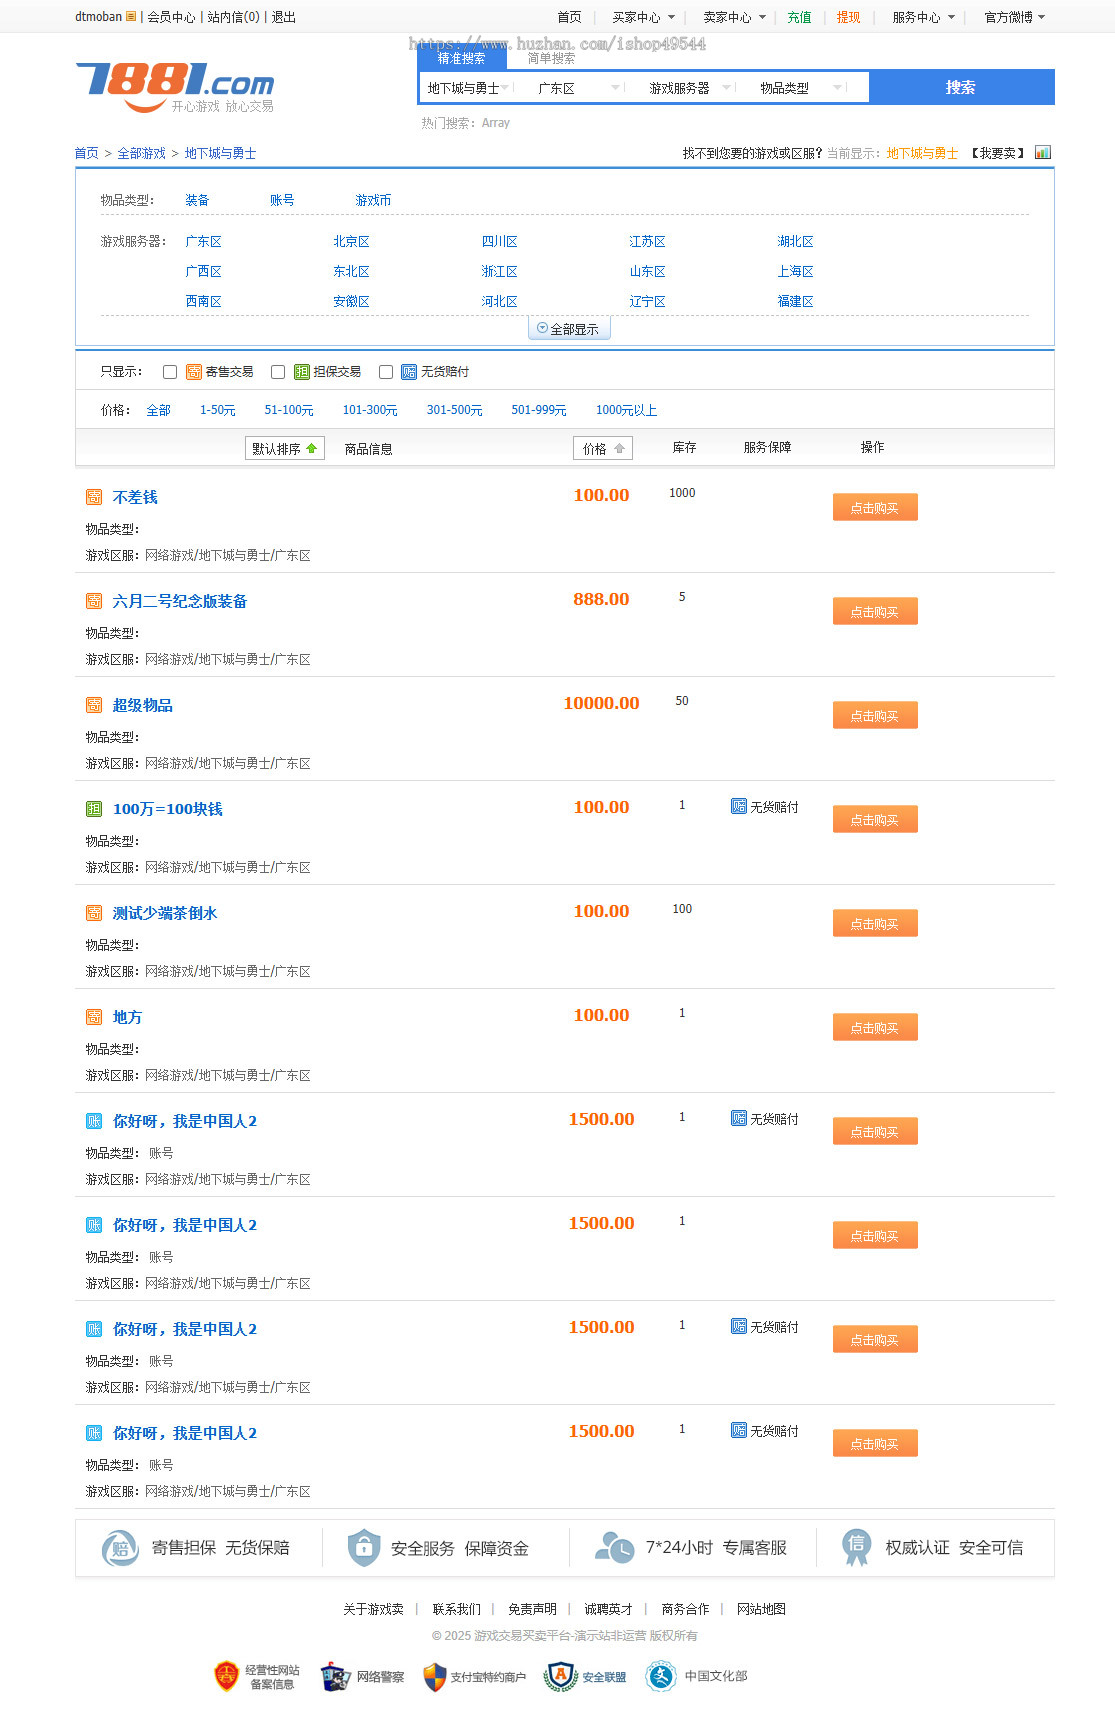Click the 网络警察 badge

click(x=362, y=1676)
